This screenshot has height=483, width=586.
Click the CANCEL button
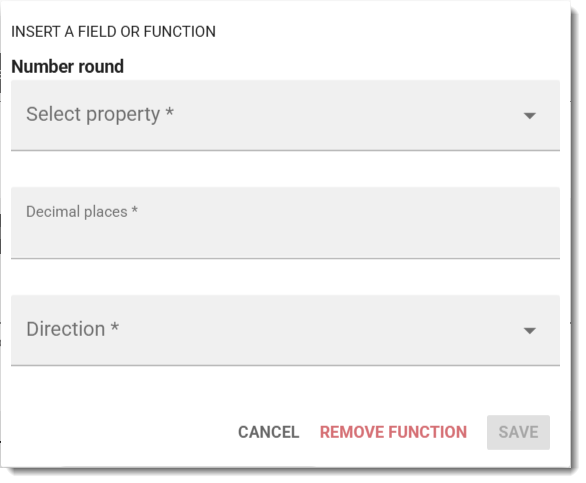pos(268,432)
